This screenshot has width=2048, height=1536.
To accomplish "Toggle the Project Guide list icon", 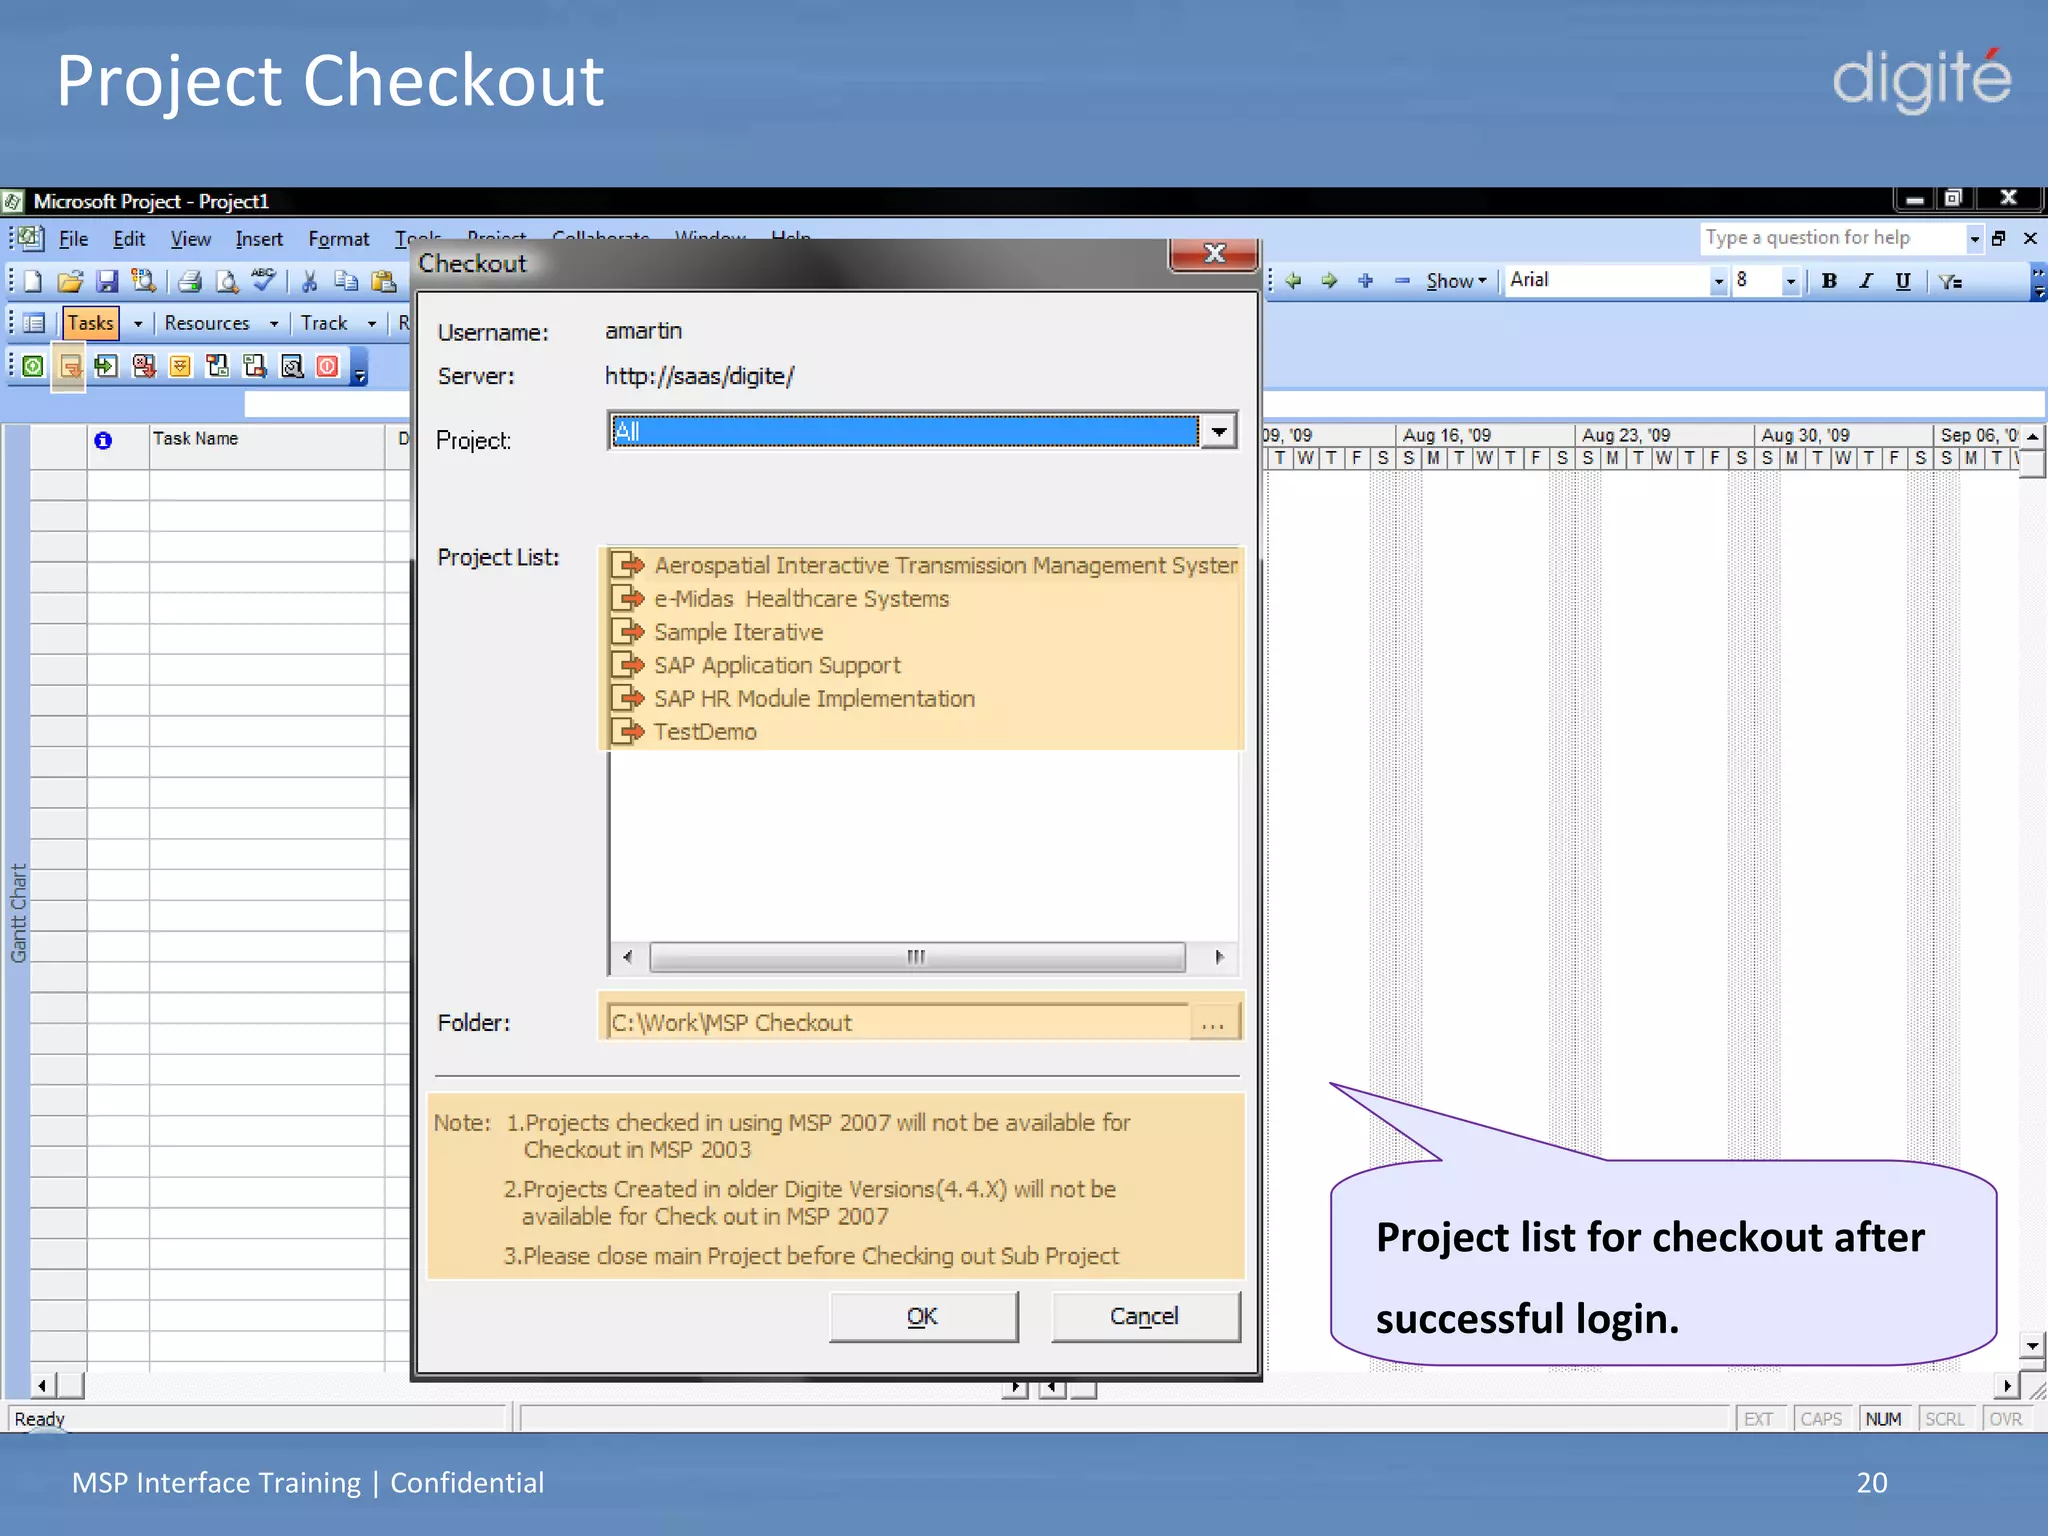I will pyautogui.click(x=34, y=323).
